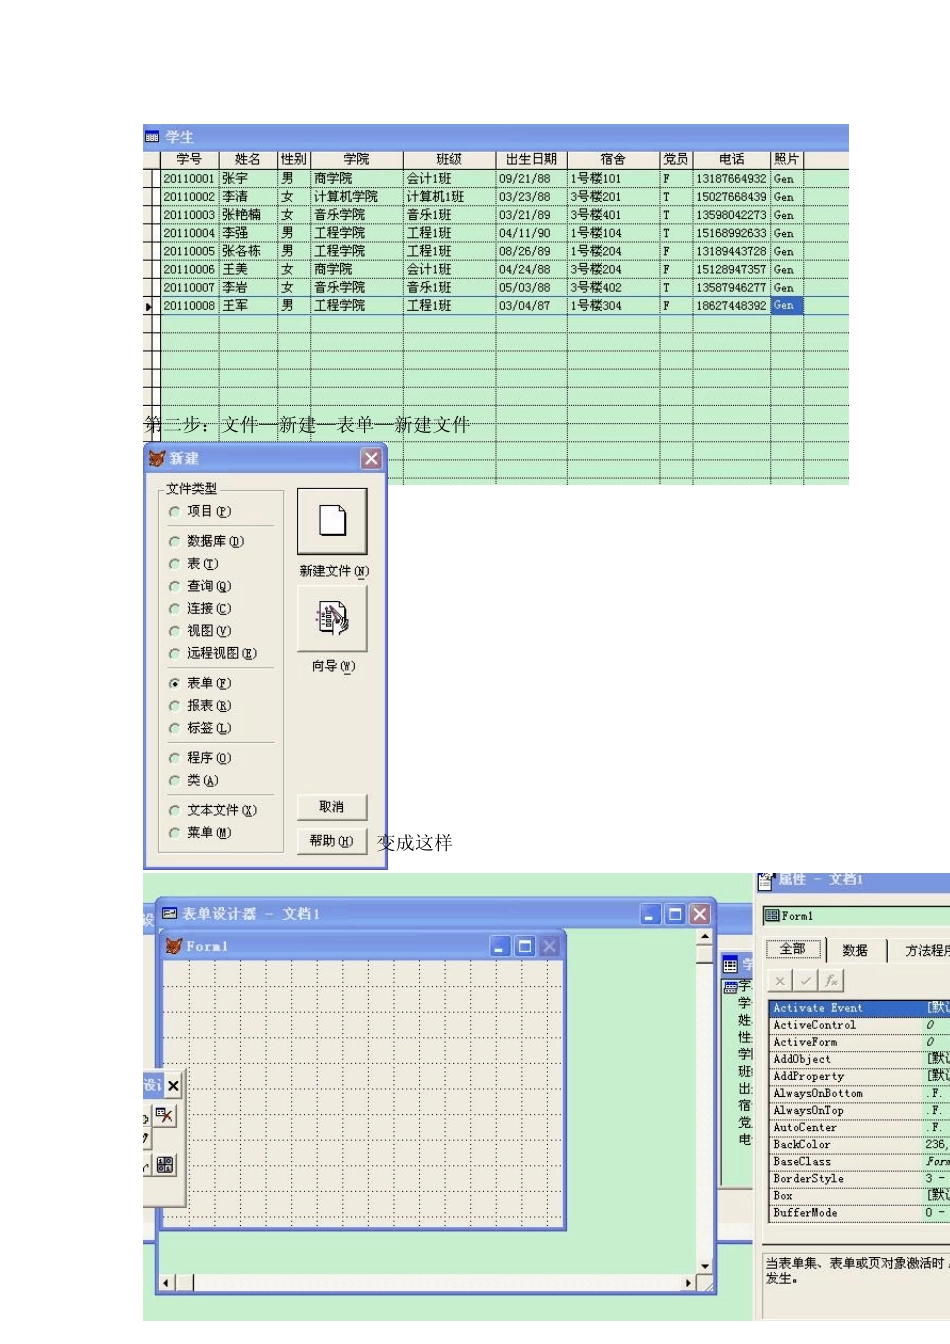Click the 表单设计器 scroll right arrow
Viewport: 950px width, 1344px height.
(x=688, y=1282)
